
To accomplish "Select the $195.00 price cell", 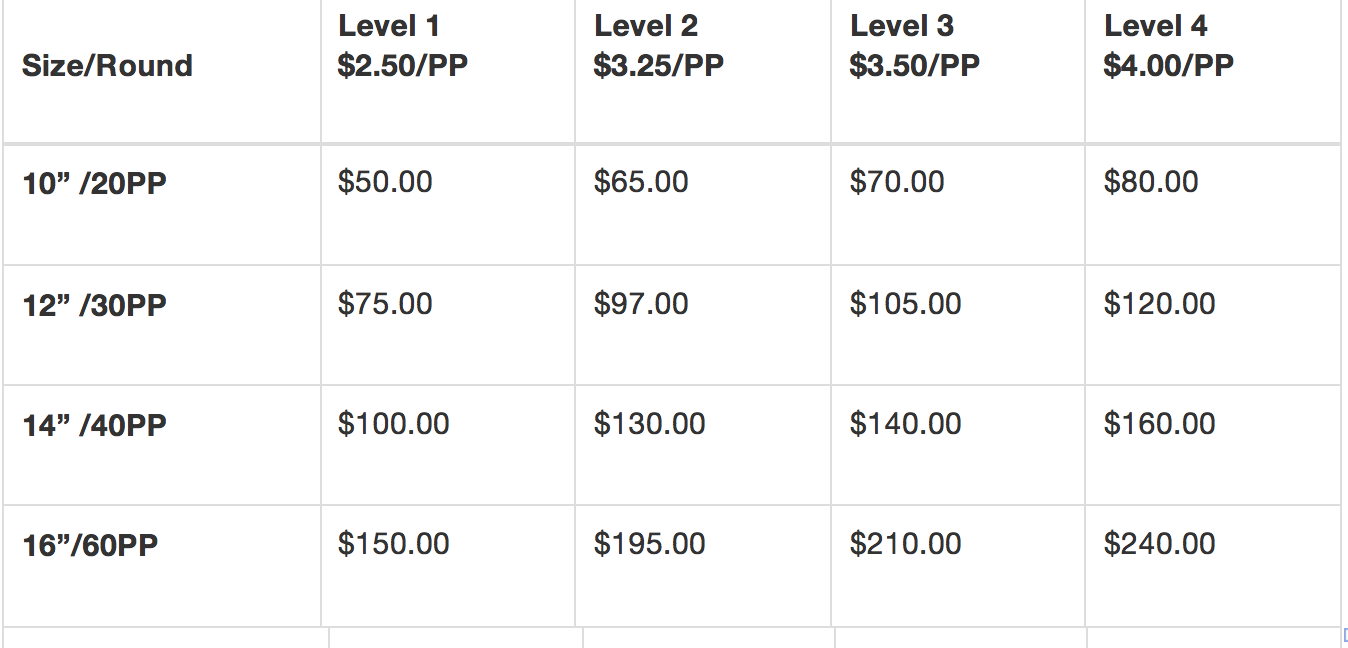I will [649, 544].
